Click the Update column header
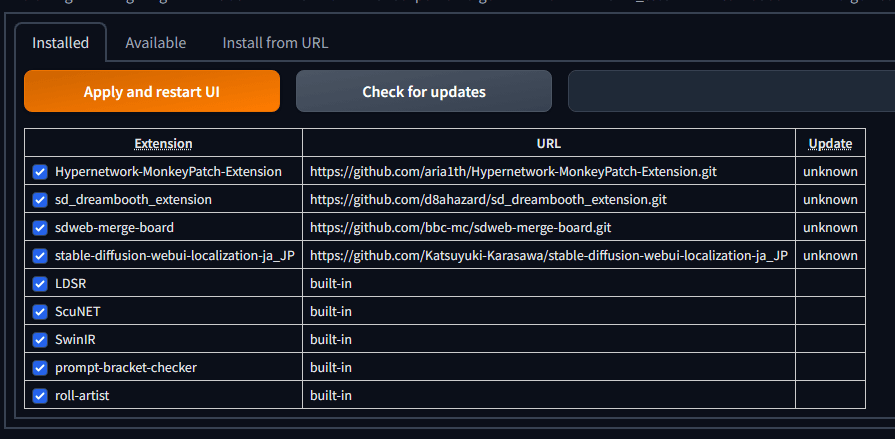895x439 pixels. pos(830,143)
